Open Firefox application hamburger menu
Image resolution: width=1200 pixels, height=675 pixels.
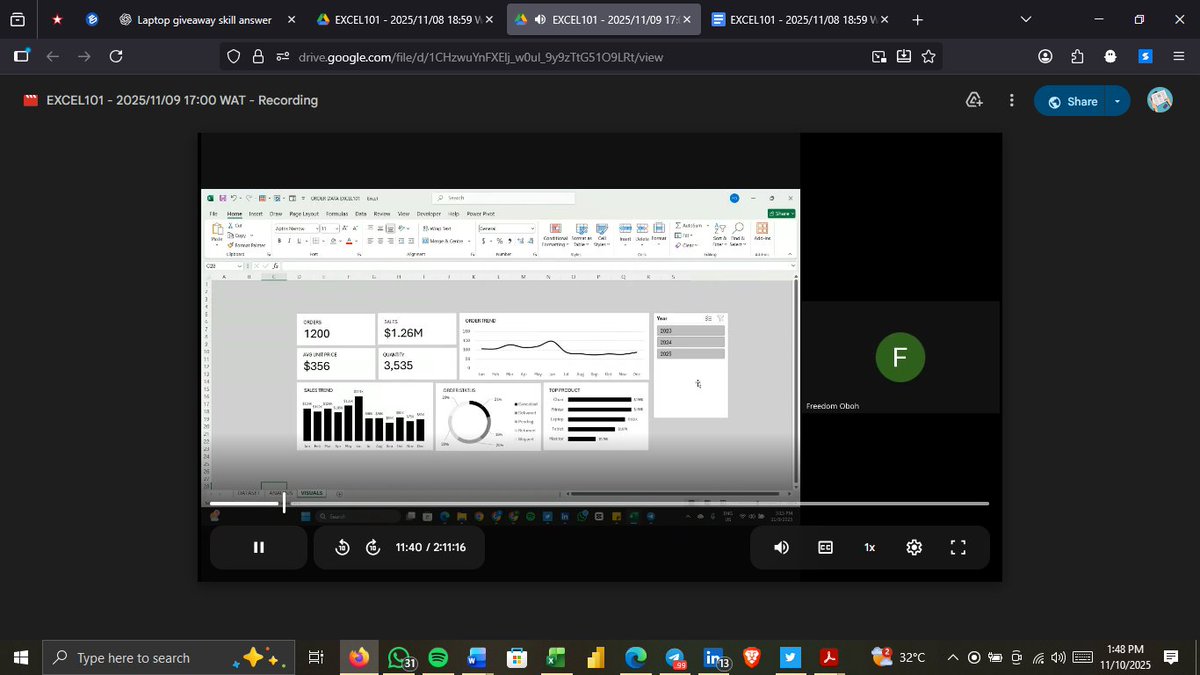(x=1177, y=57)
